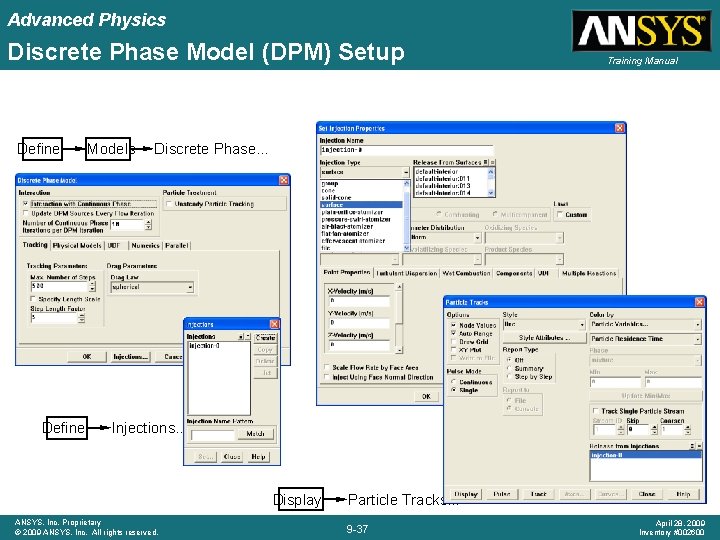Set Report Type to Summary
The width and height of the screenshot is (720, 540).
[x=509, y=368]
